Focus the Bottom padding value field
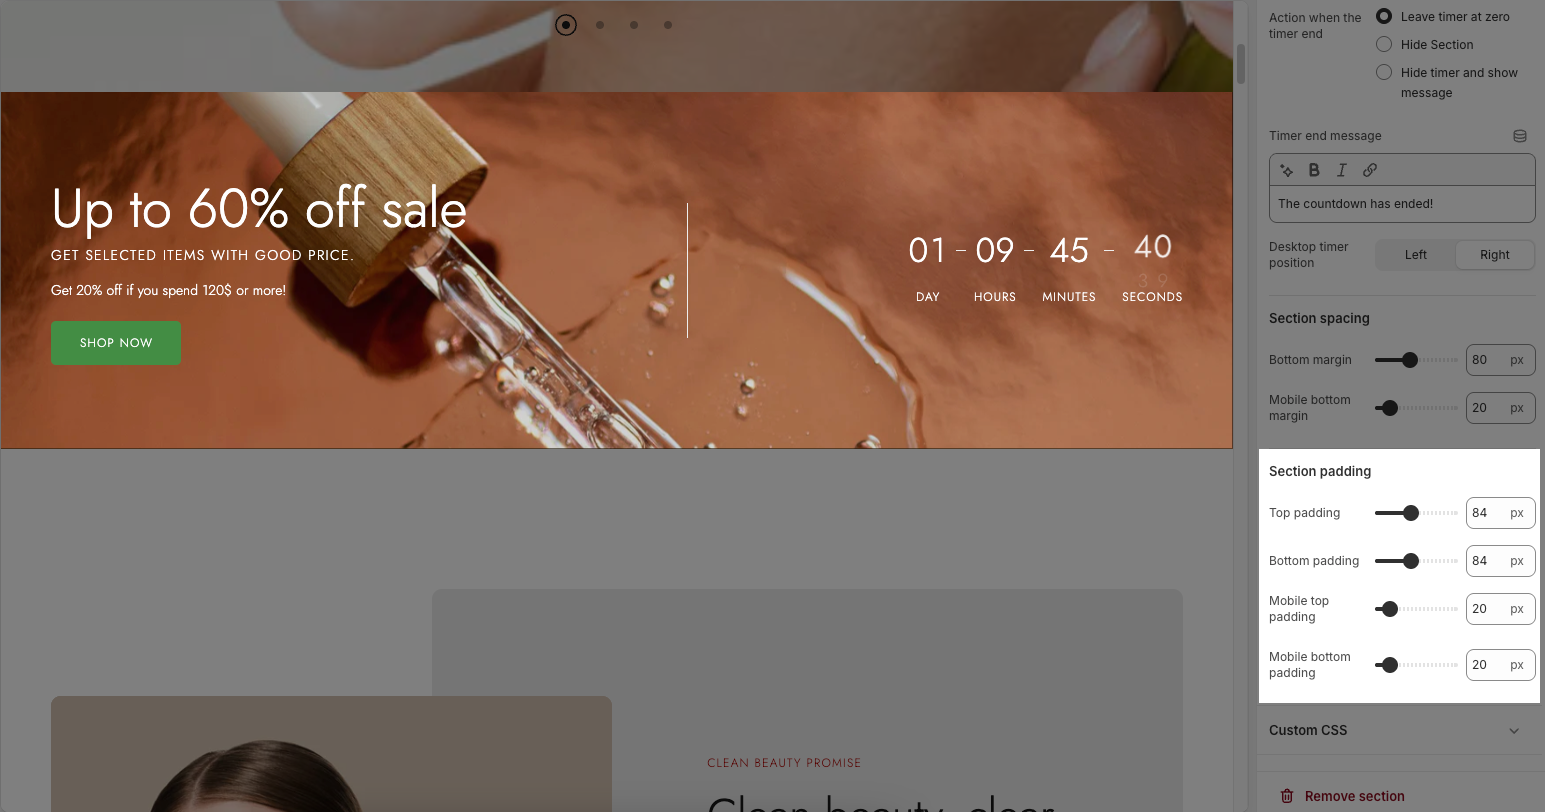 [x=1500, y=561]
